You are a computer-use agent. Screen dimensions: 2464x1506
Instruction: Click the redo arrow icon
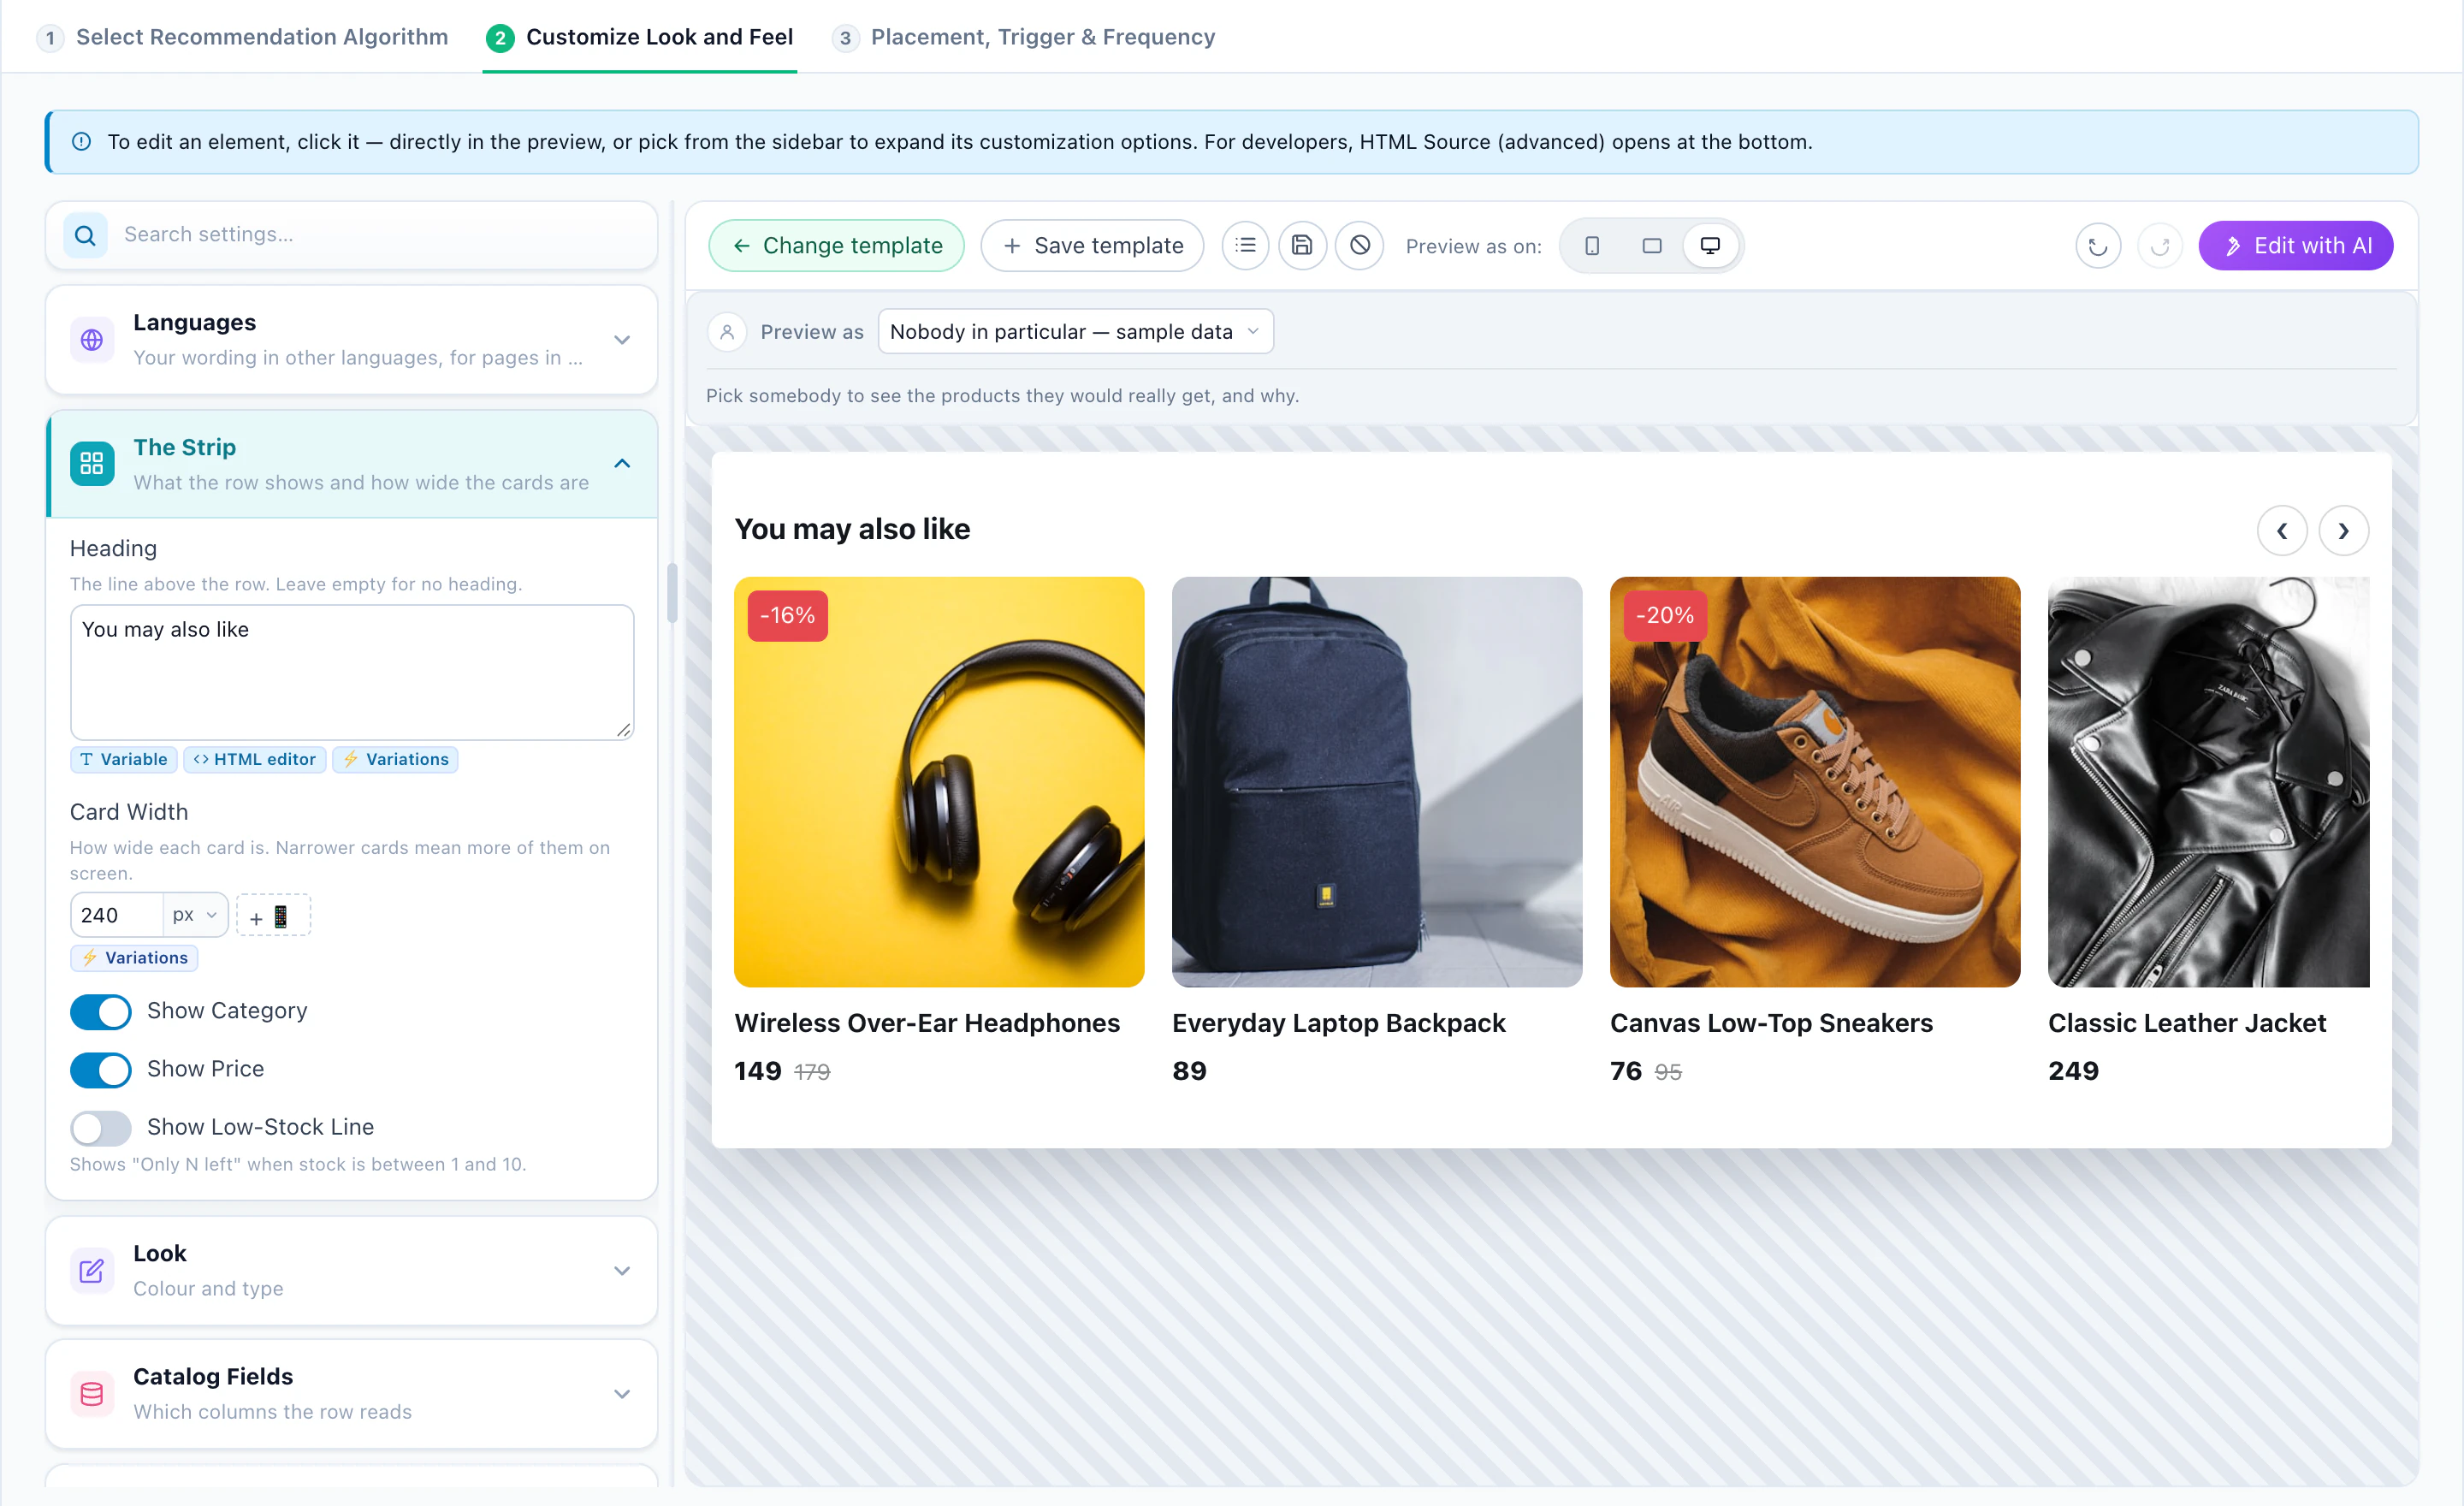pos(2160,246)
